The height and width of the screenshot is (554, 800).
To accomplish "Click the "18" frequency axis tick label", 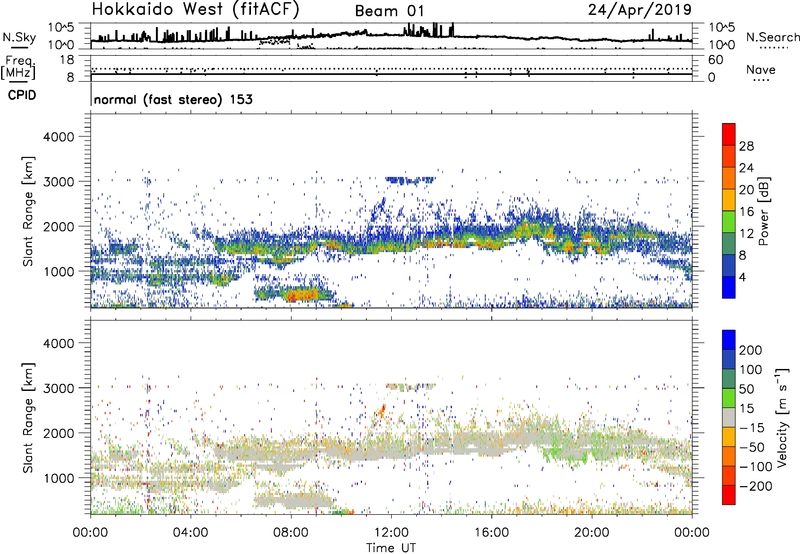I will coord(67,60).
